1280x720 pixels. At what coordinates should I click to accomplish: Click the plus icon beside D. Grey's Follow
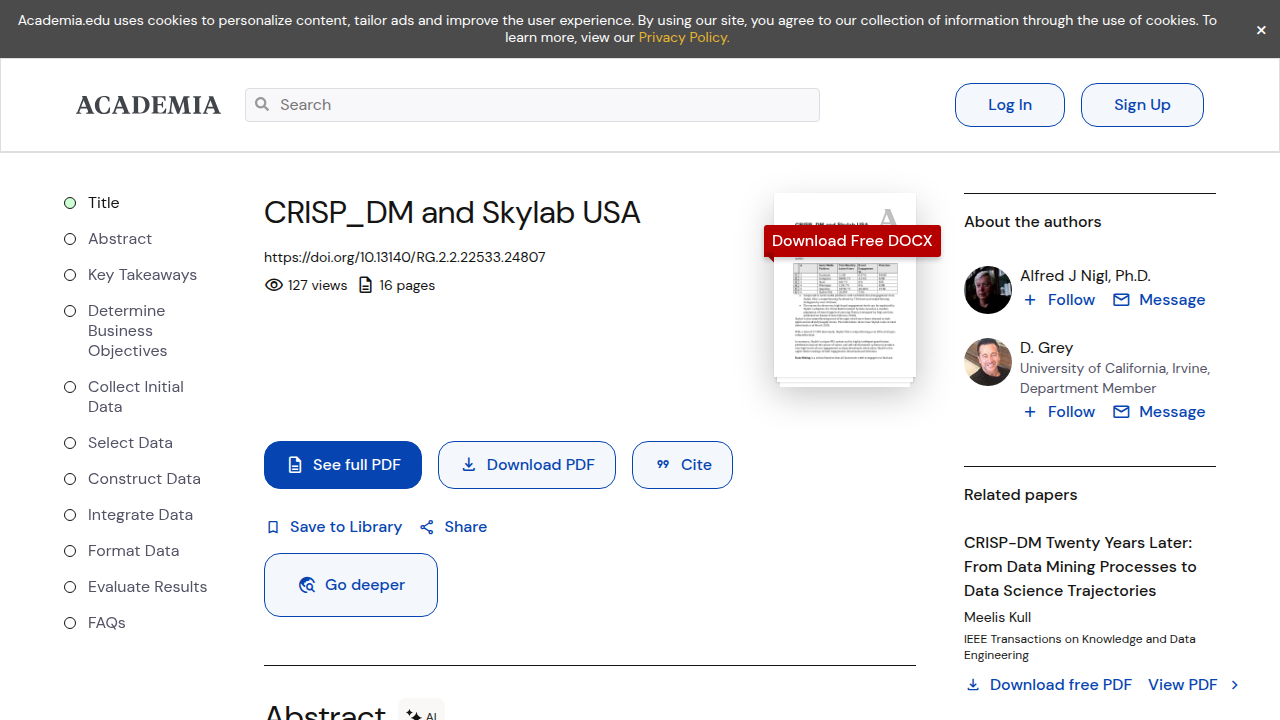pyautogui.click(x=1030, y=412)
